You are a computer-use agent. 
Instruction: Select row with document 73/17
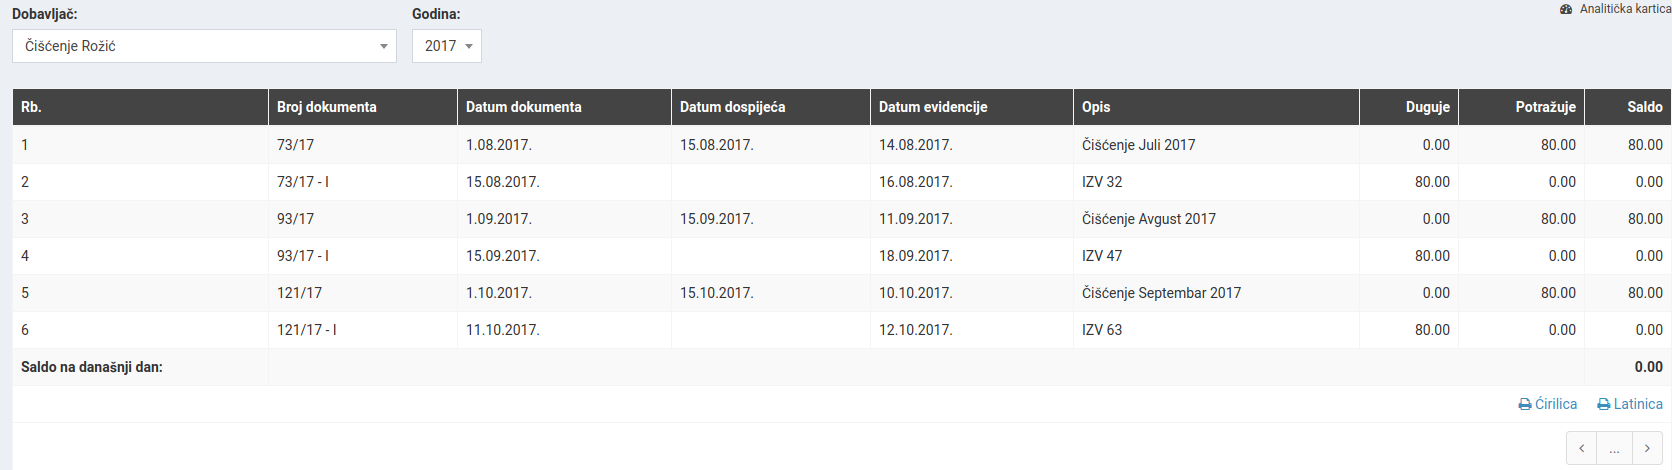point(842,145)
